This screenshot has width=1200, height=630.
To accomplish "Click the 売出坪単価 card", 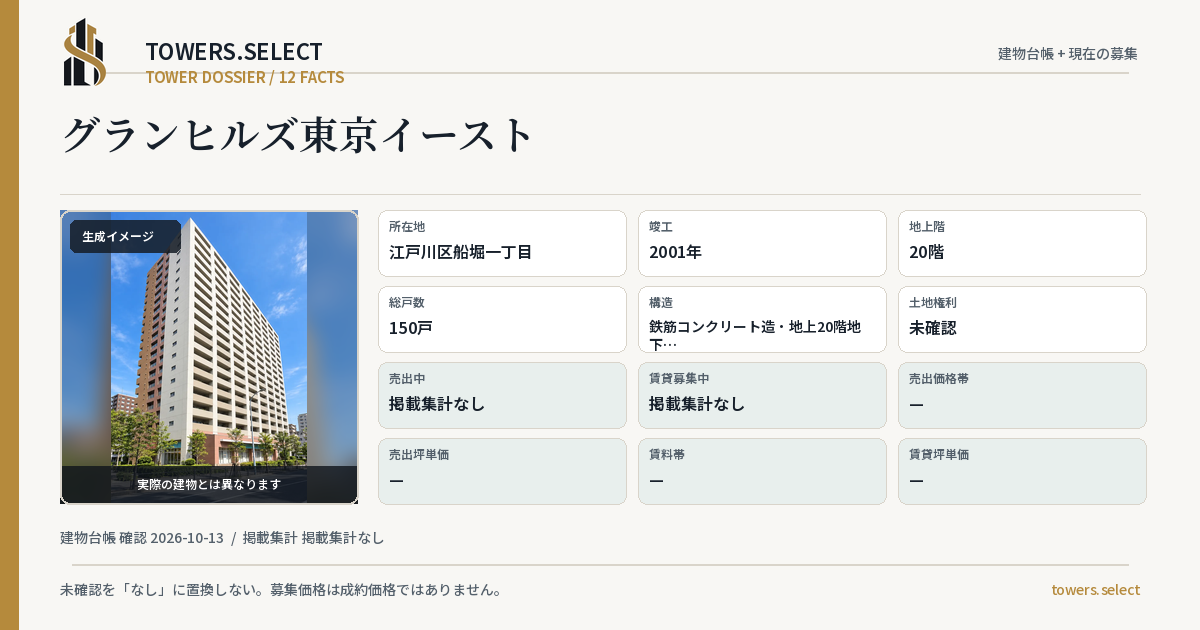I will [x=502, y=471].
